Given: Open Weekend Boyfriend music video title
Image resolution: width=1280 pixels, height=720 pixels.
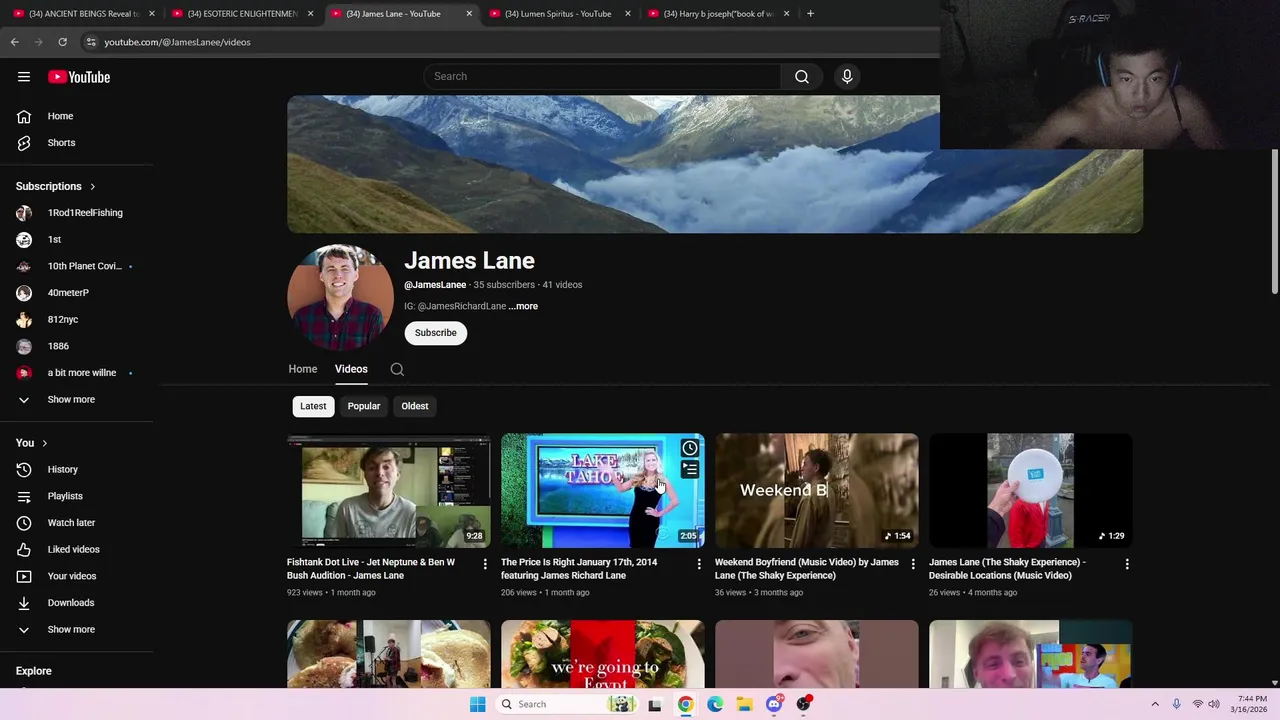Looking at the screenshot, I should [807, 569].
